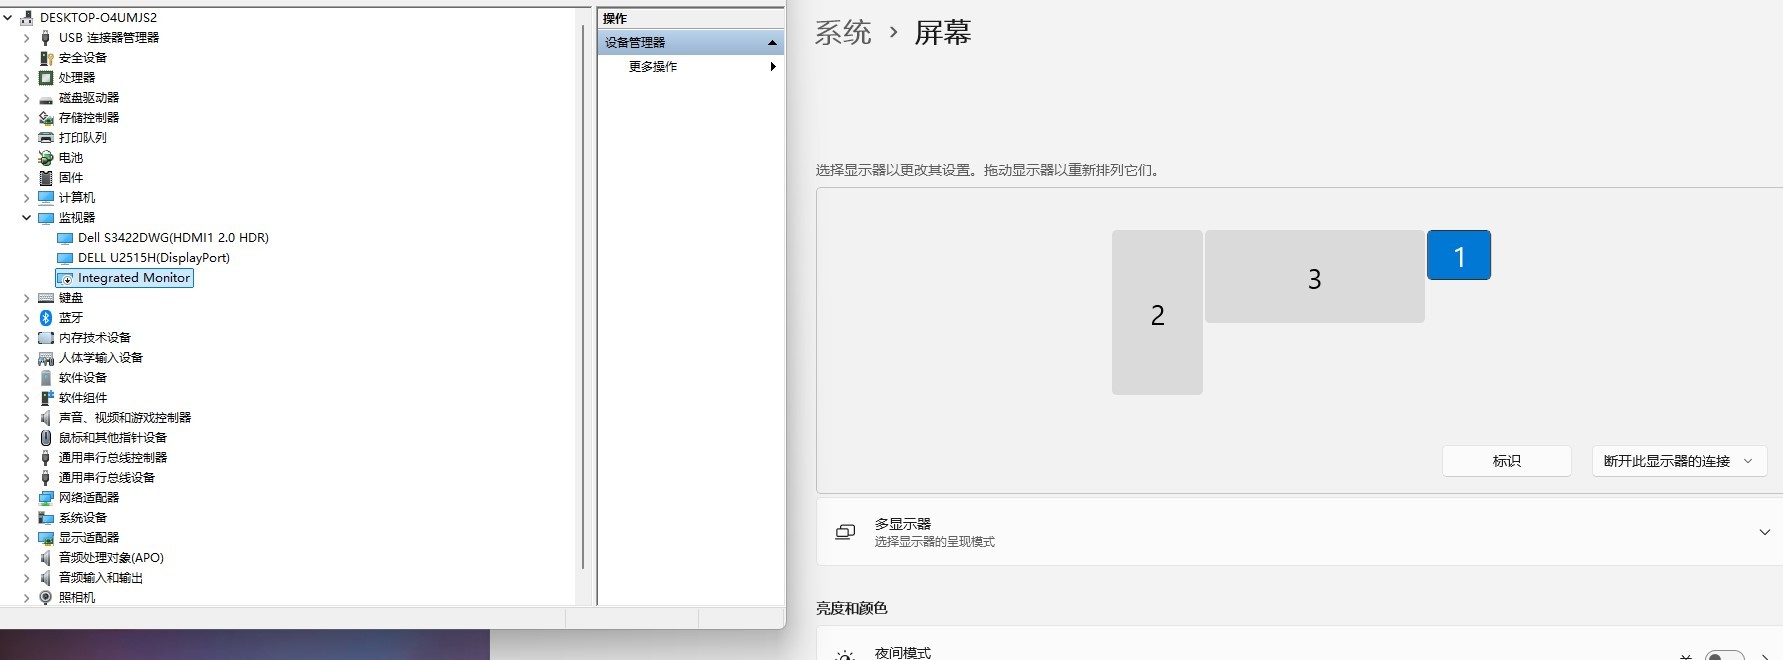Click the 打印队列 printer icon

tap(45, 137)
